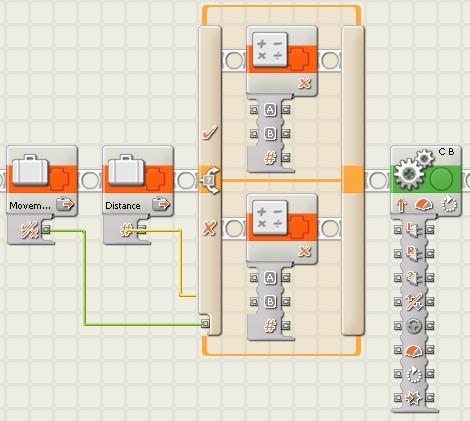Click the Left Motor icon on Move hub

point(414,230)
